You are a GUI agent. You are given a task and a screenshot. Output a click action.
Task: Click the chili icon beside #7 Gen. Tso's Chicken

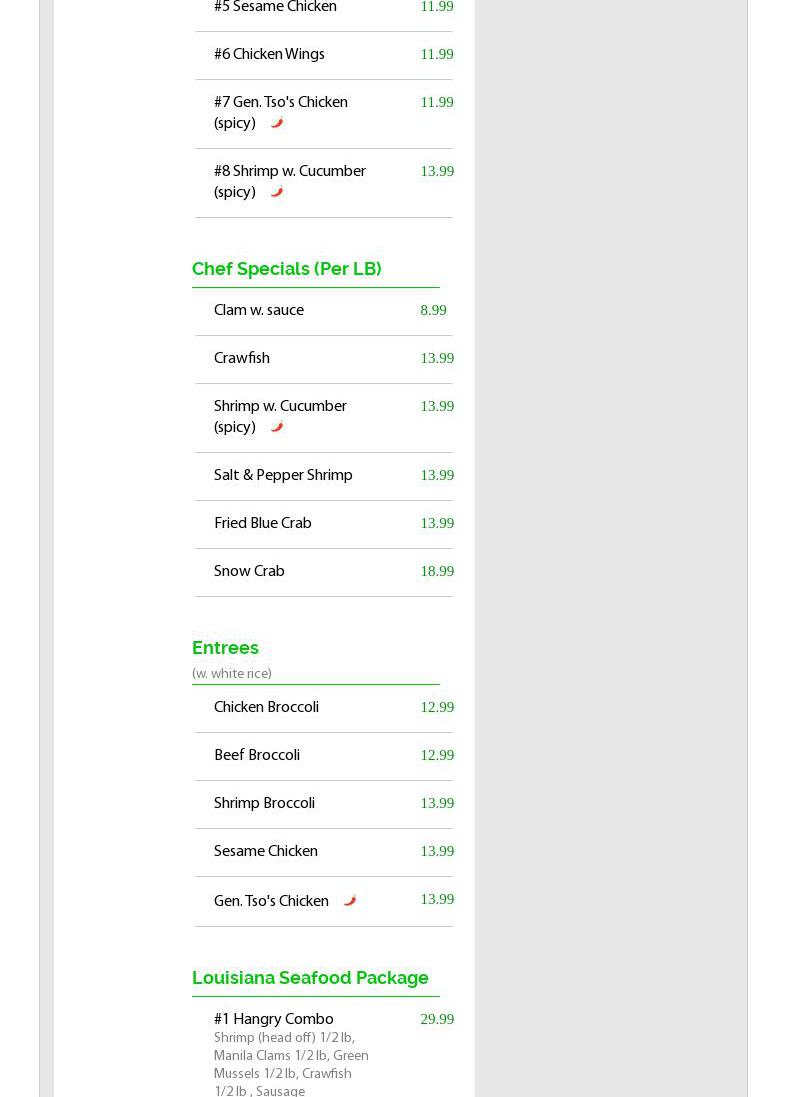277,123
